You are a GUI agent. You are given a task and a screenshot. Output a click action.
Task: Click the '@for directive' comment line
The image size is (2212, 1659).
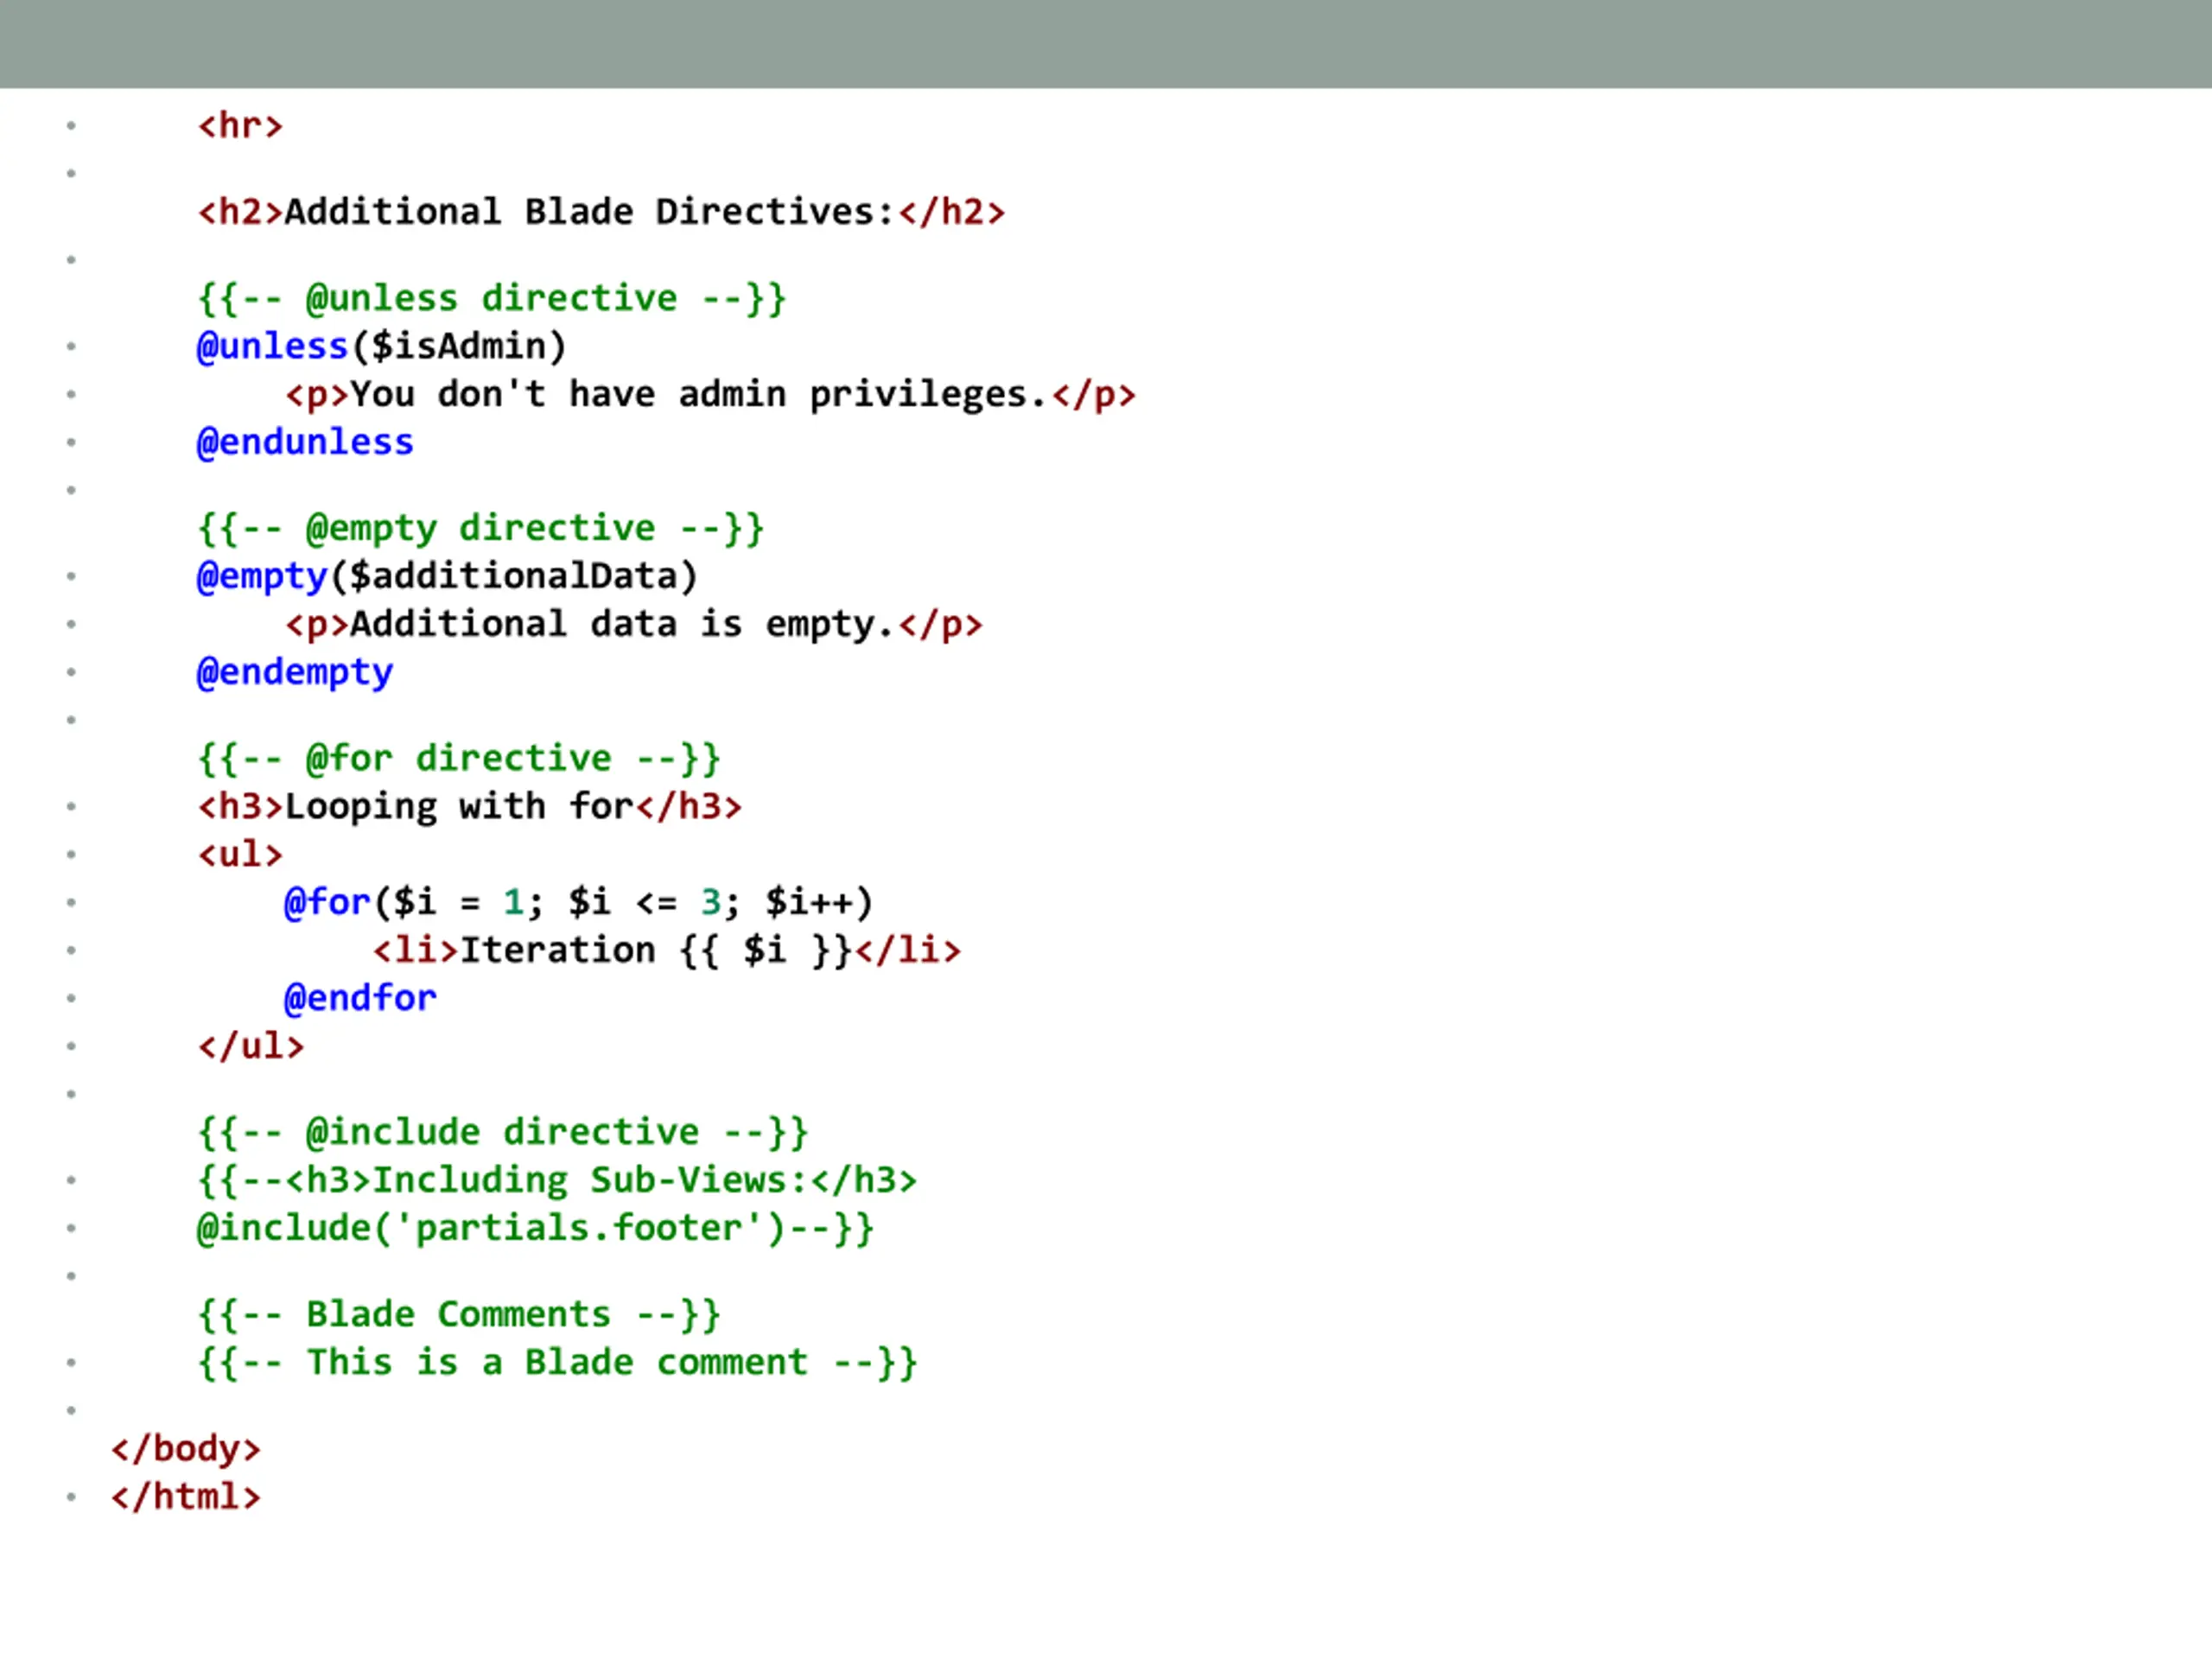[x=459, y=759]
